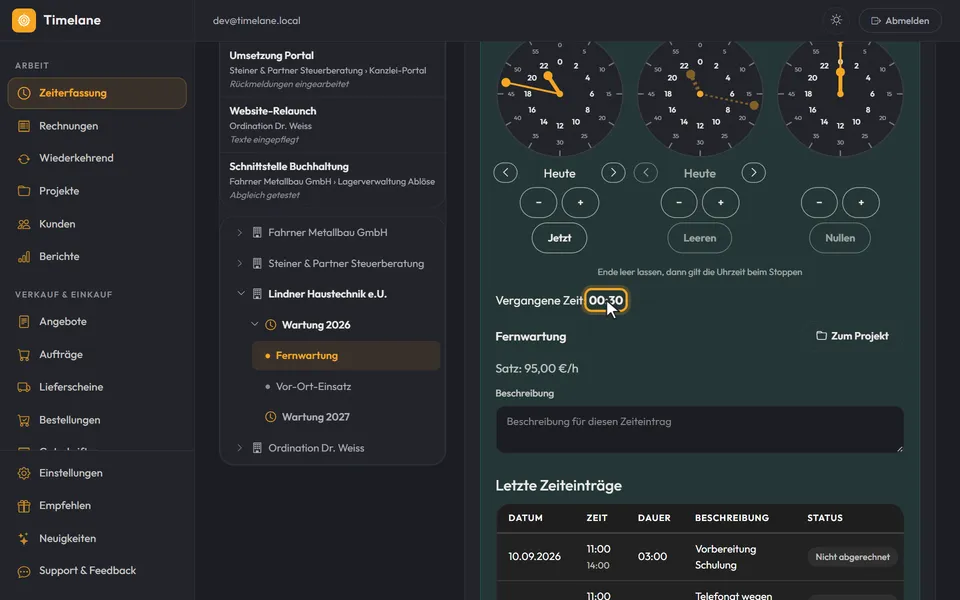This screenshot has width=960, height=600.
Task: Decrease the start time with minus
Action: [538, 203]
